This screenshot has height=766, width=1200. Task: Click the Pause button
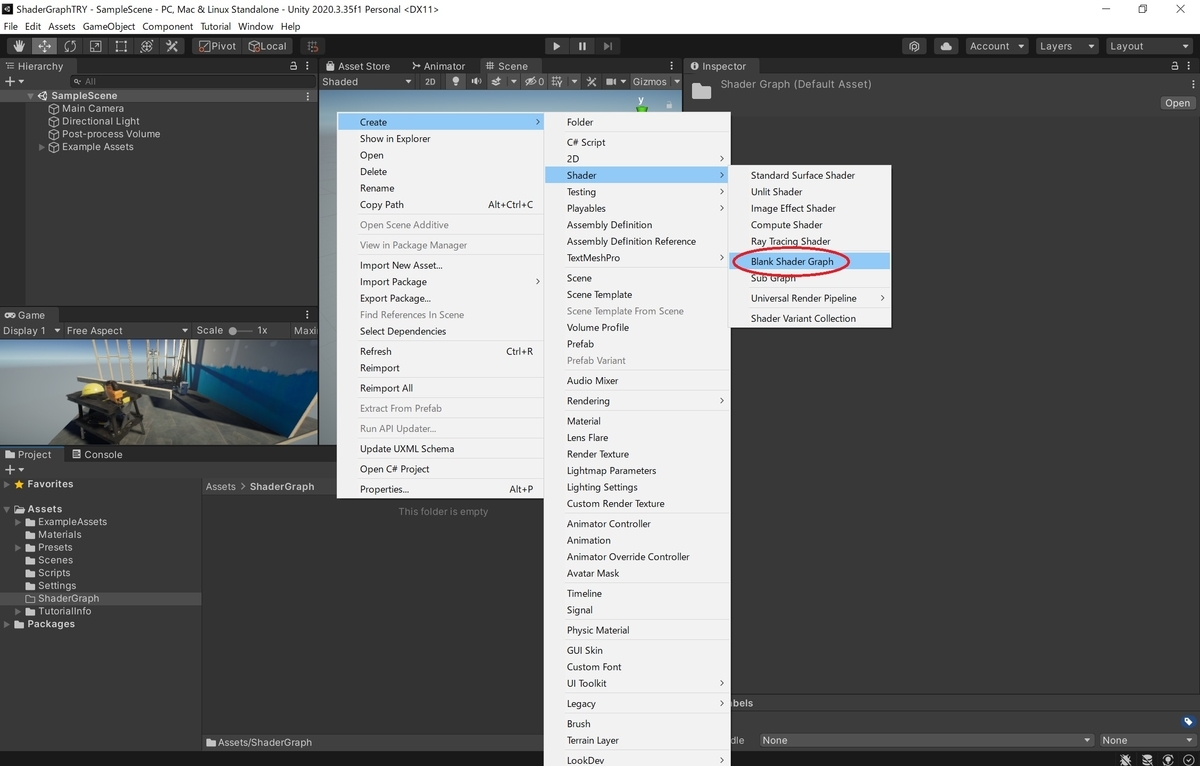pos(582,46)
